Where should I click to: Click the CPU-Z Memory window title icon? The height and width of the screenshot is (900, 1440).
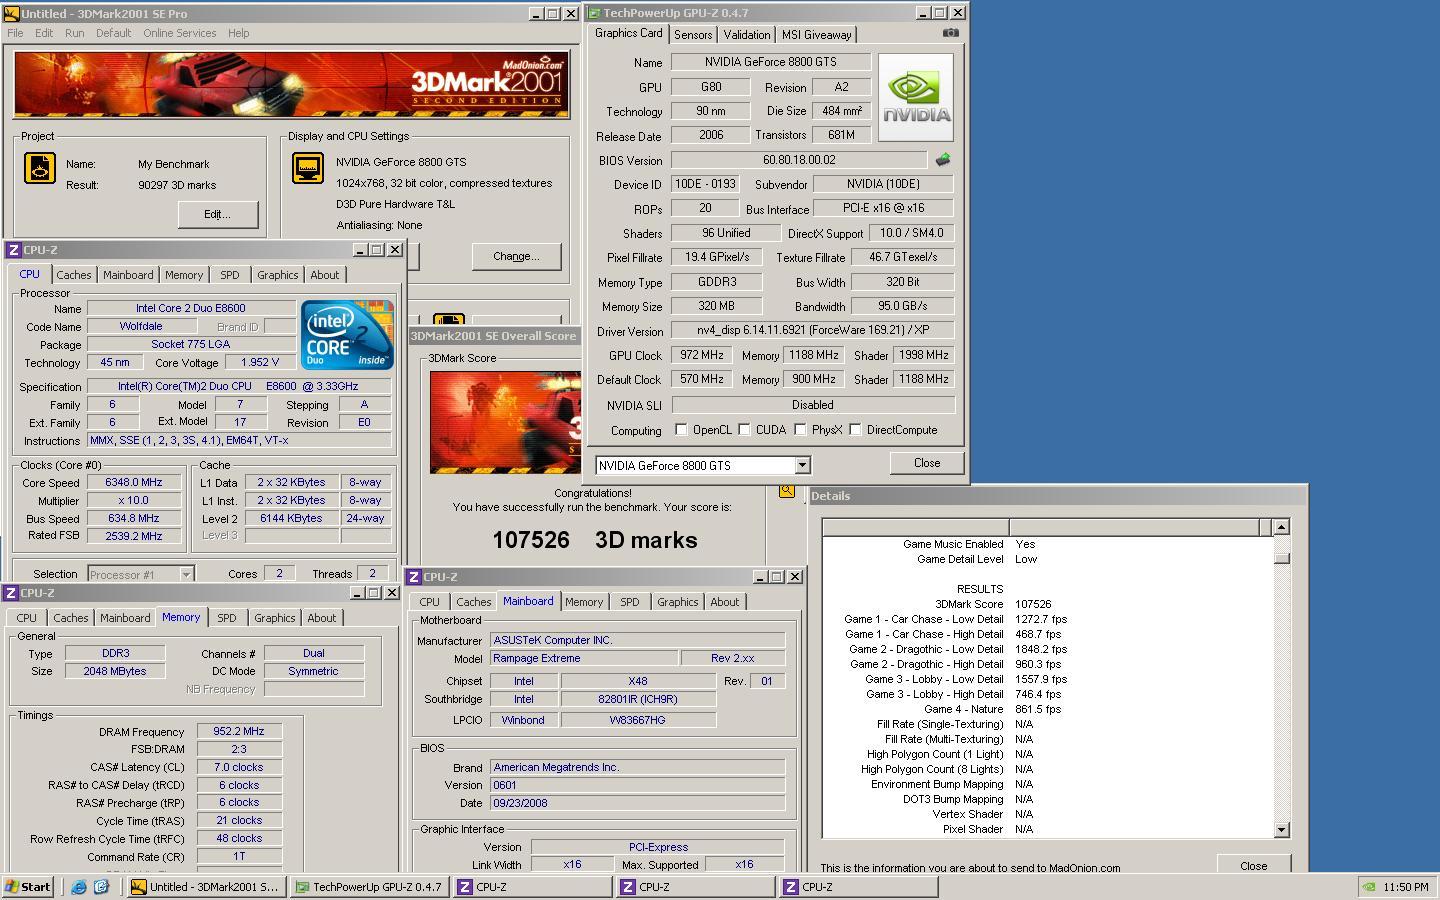12,593
